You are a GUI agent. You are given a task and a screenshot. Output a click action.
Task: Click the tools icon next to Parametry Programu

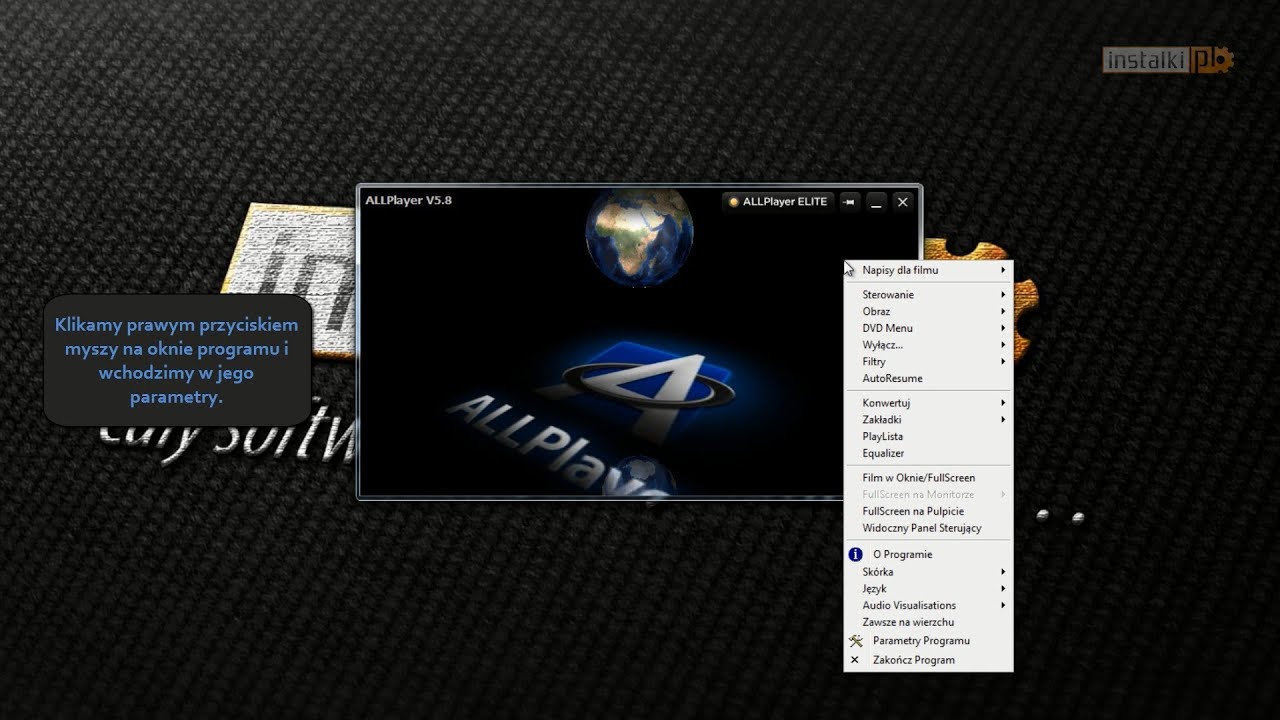[855, 641]
